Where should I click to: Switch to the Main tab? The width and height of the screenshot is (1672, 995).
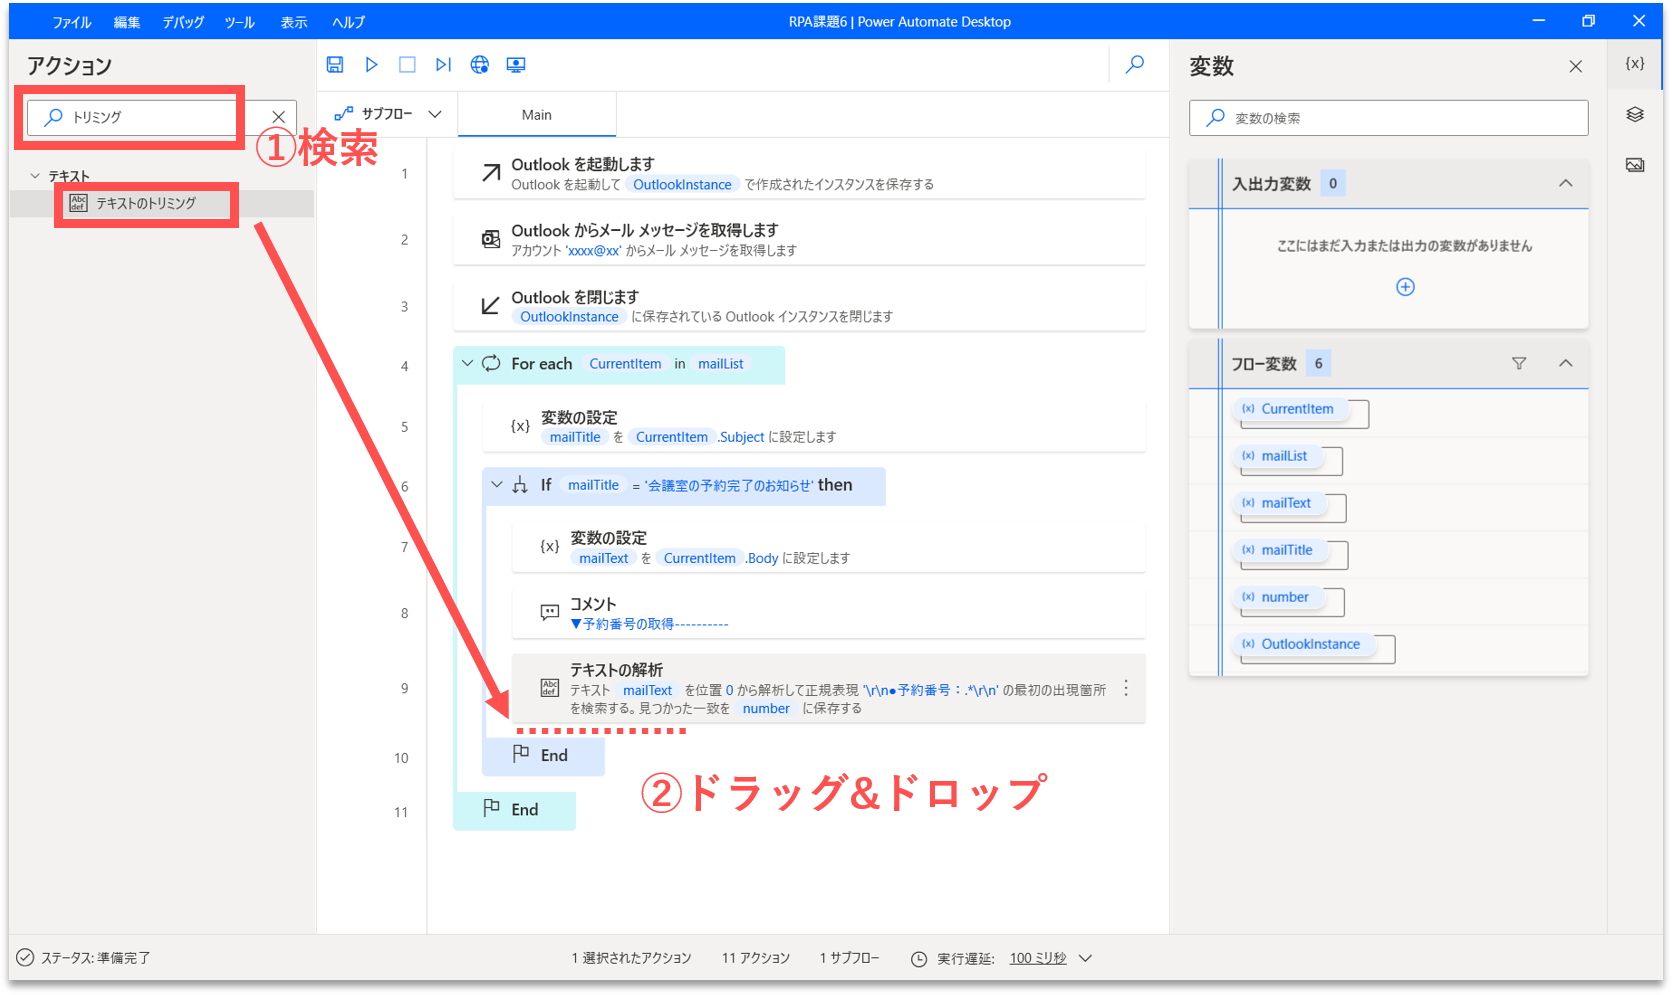(x=537, y=115)
